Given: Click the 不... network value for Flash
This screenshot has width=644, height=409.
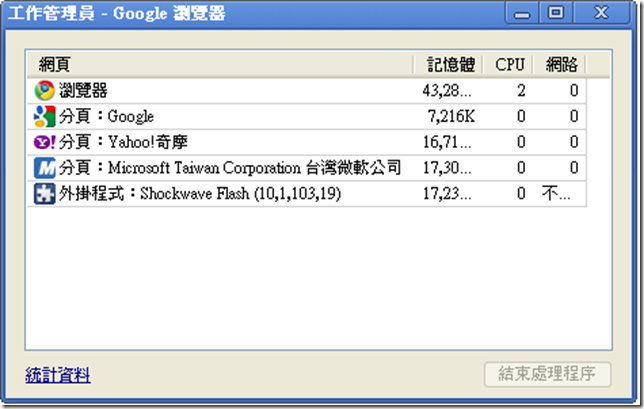Looking at the screenshot, I should click(556, 193).
